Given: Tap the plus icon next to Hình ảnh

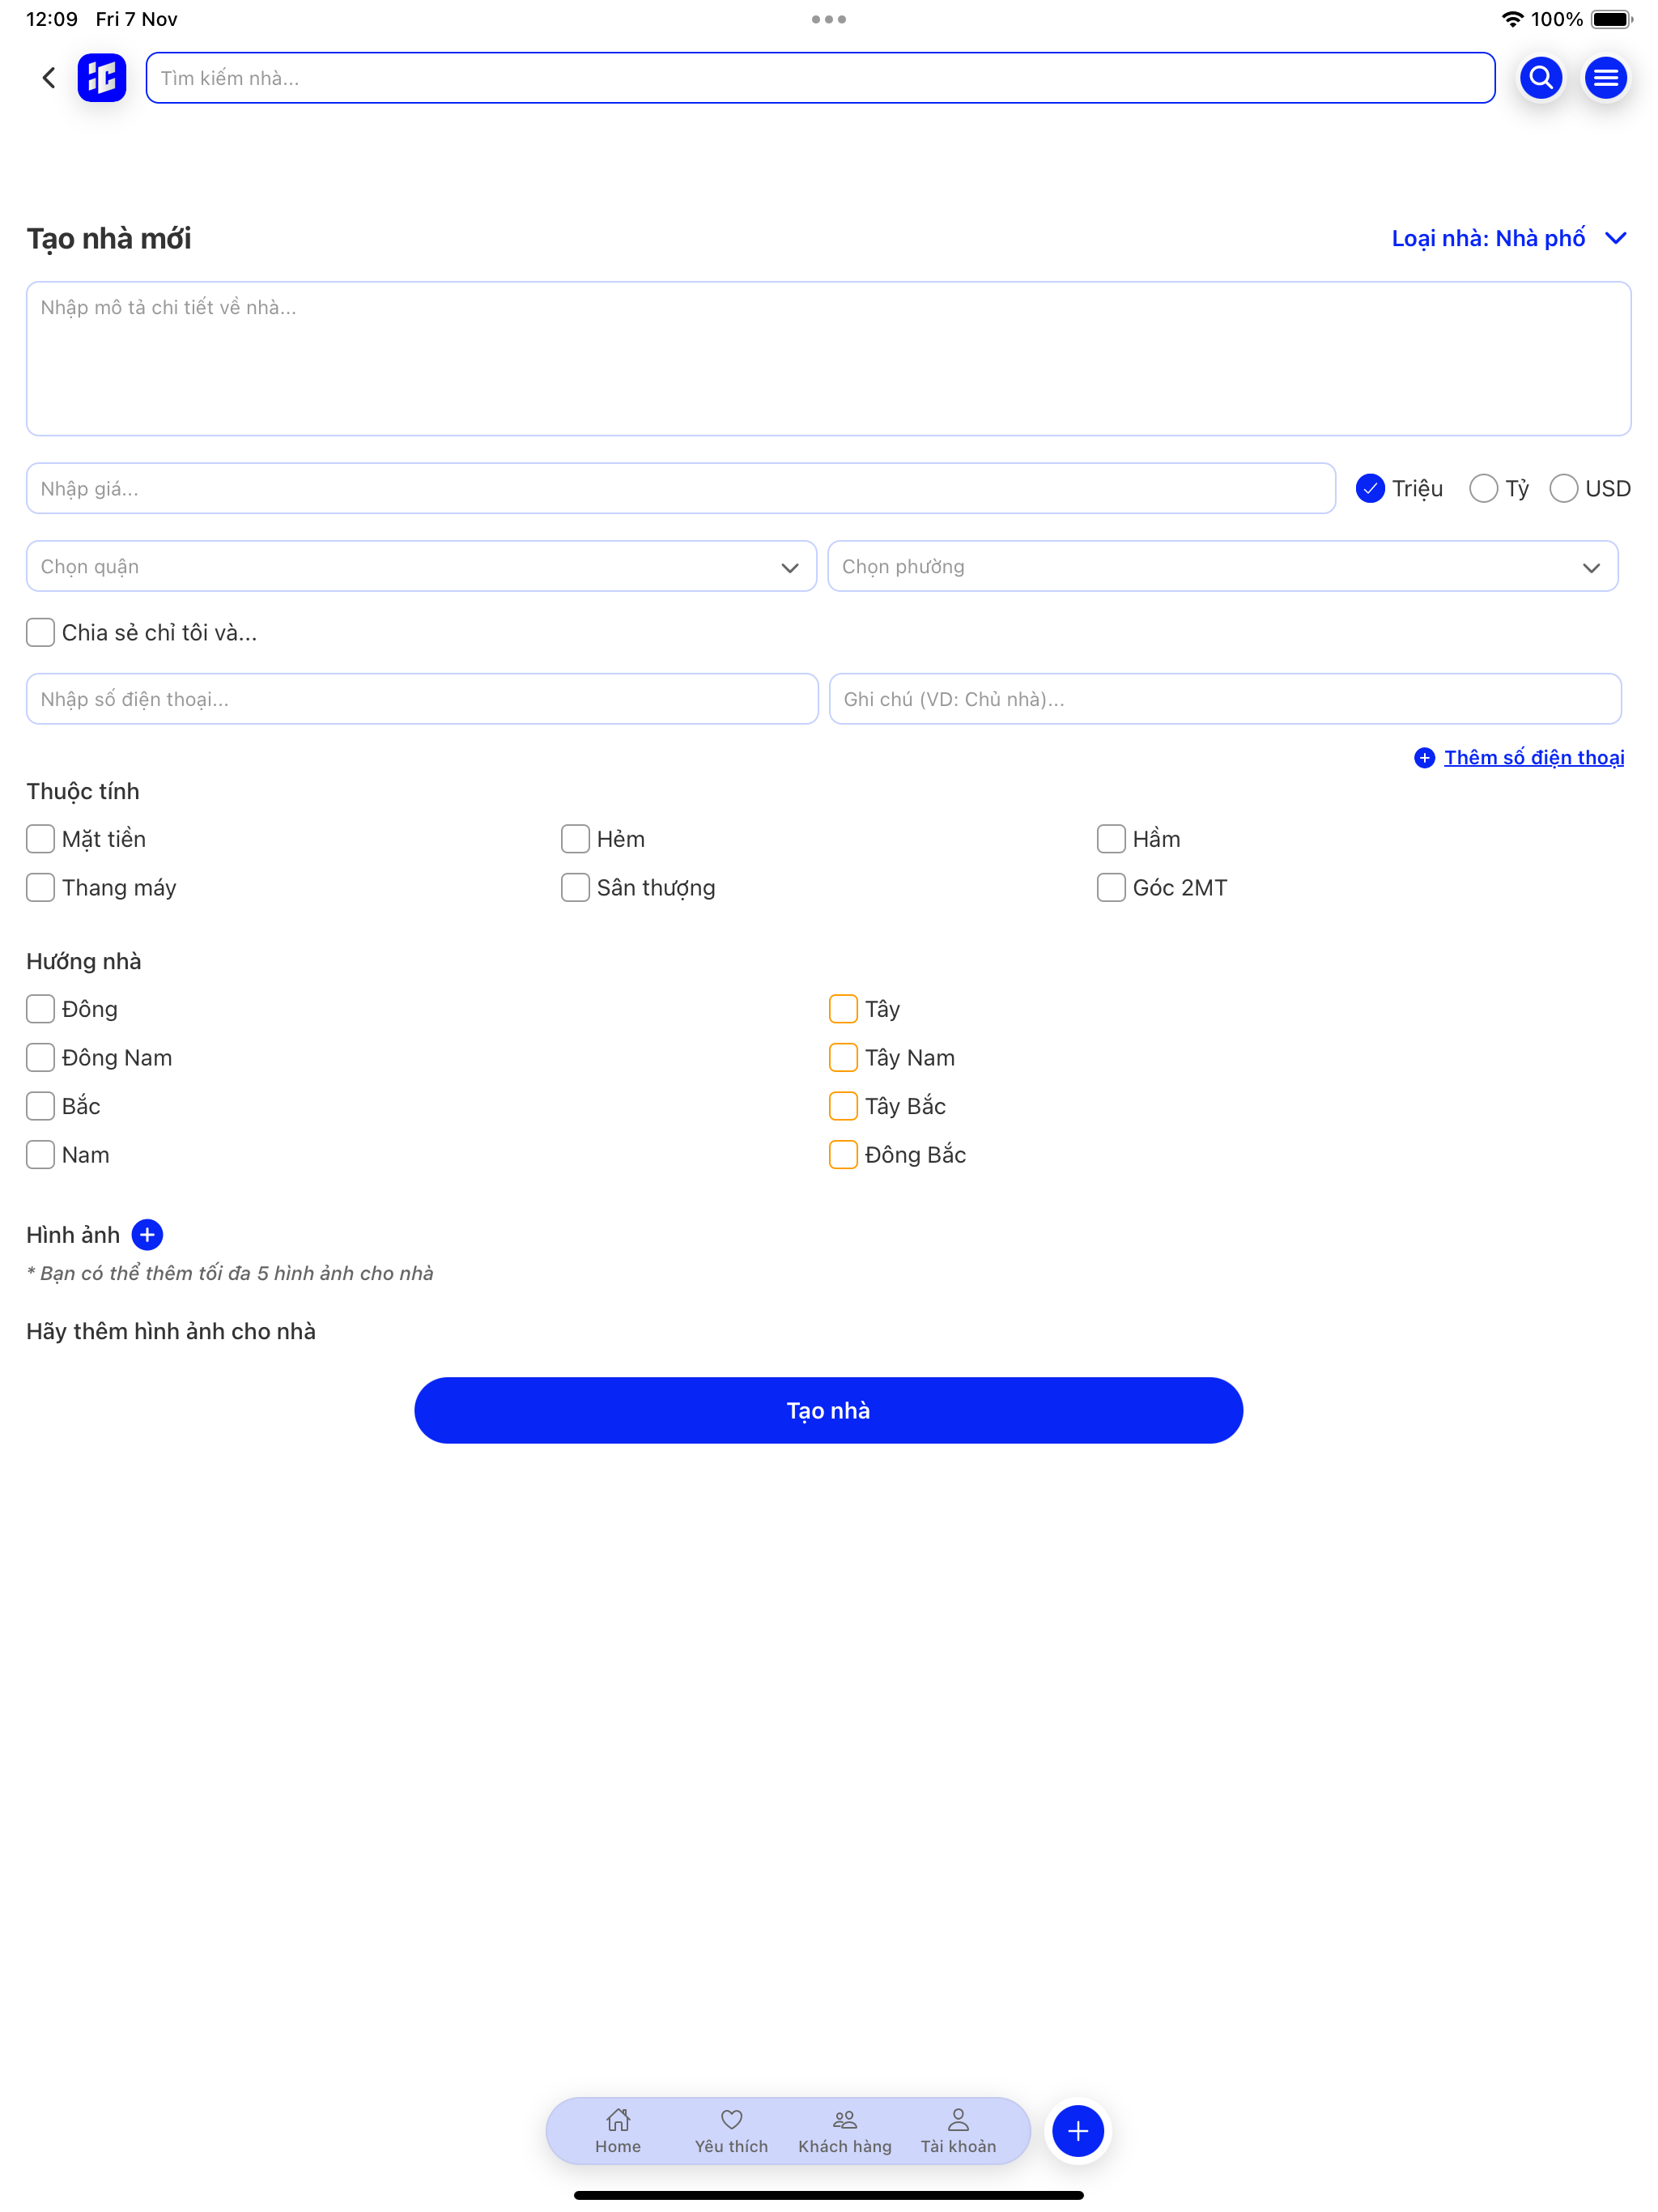Looking at the screenshot, I should coord(147,1235).
